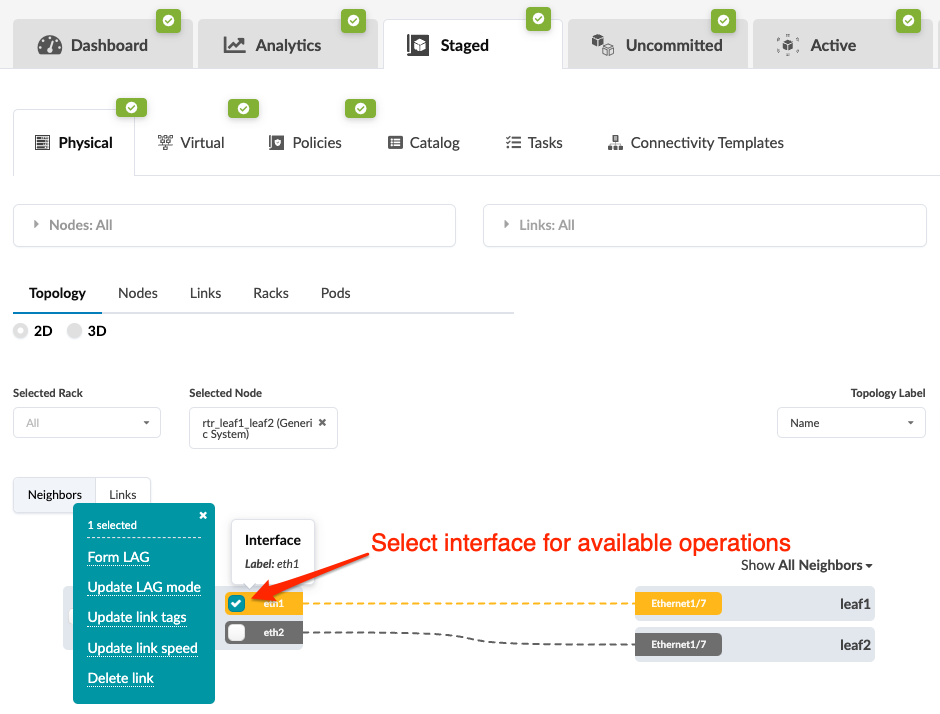Select the 3D topology radio button
This screenshot has height=714, width=940.
click(x=74, y=331)
